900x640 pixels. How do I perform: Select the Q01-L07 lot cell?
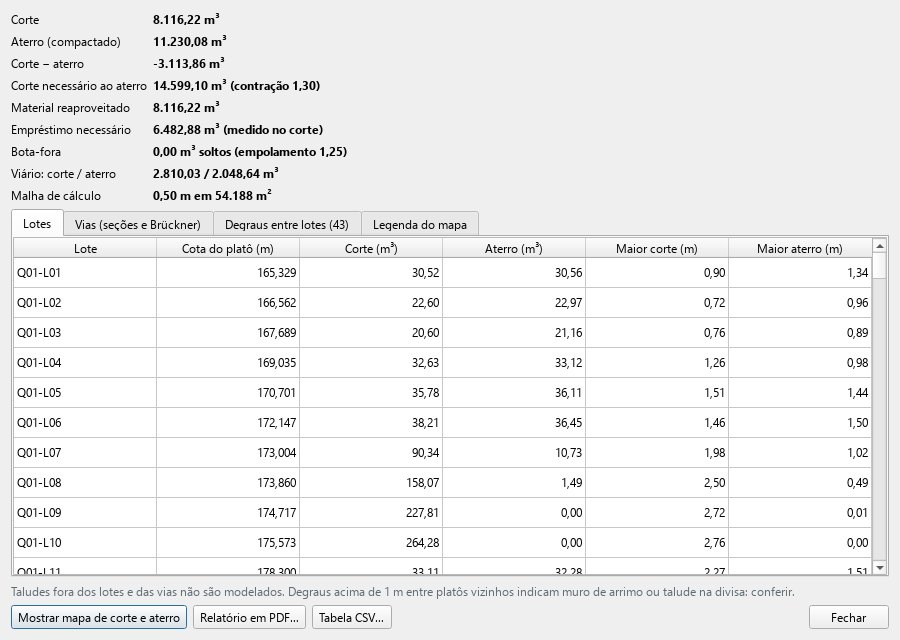pos(85,452)
